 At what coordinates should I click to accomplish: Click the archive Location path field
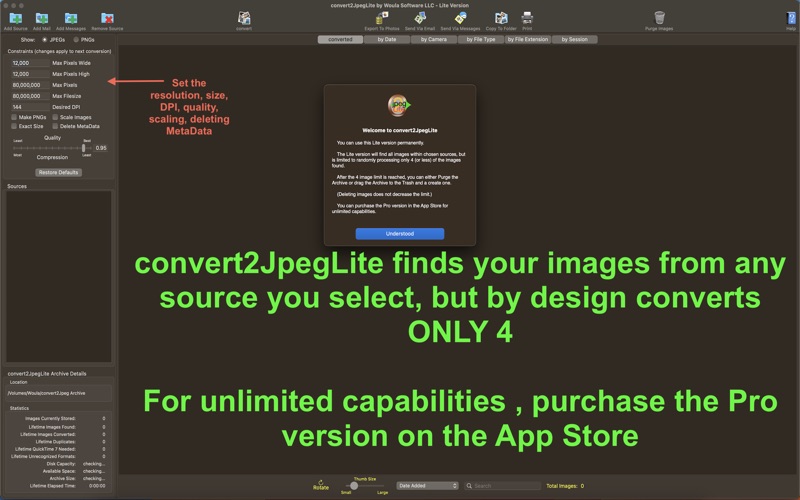tap(59, 393)
